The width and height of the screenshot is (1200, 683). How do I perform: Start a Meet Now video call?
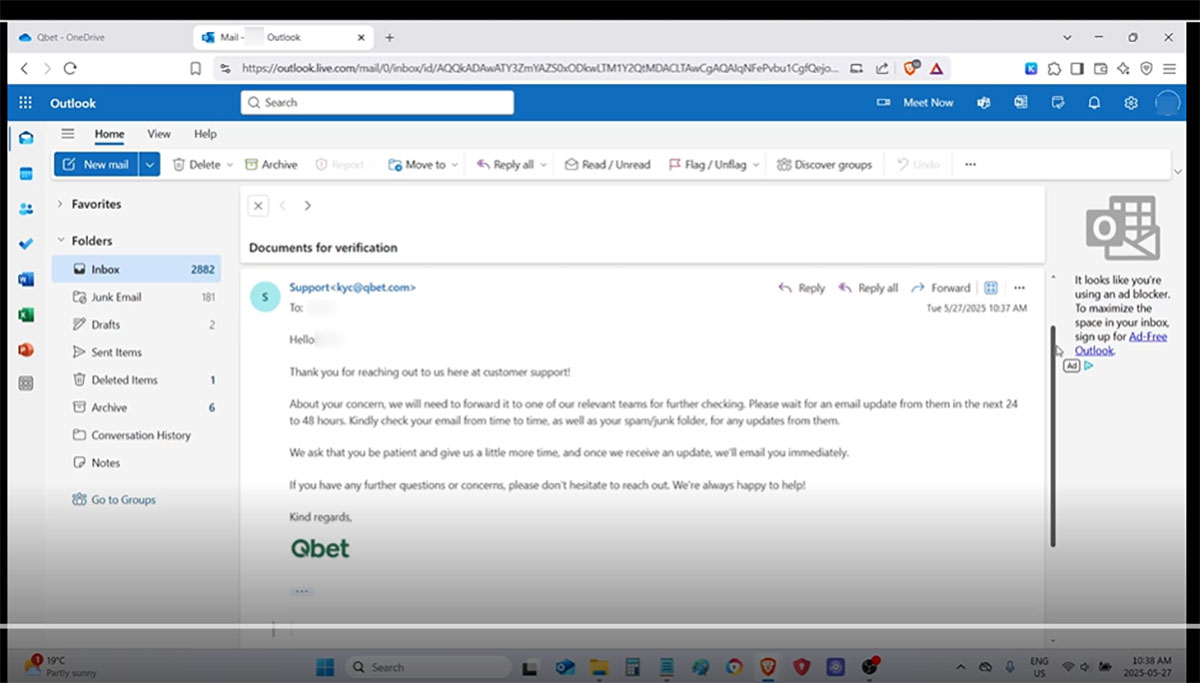click(915, 103)
